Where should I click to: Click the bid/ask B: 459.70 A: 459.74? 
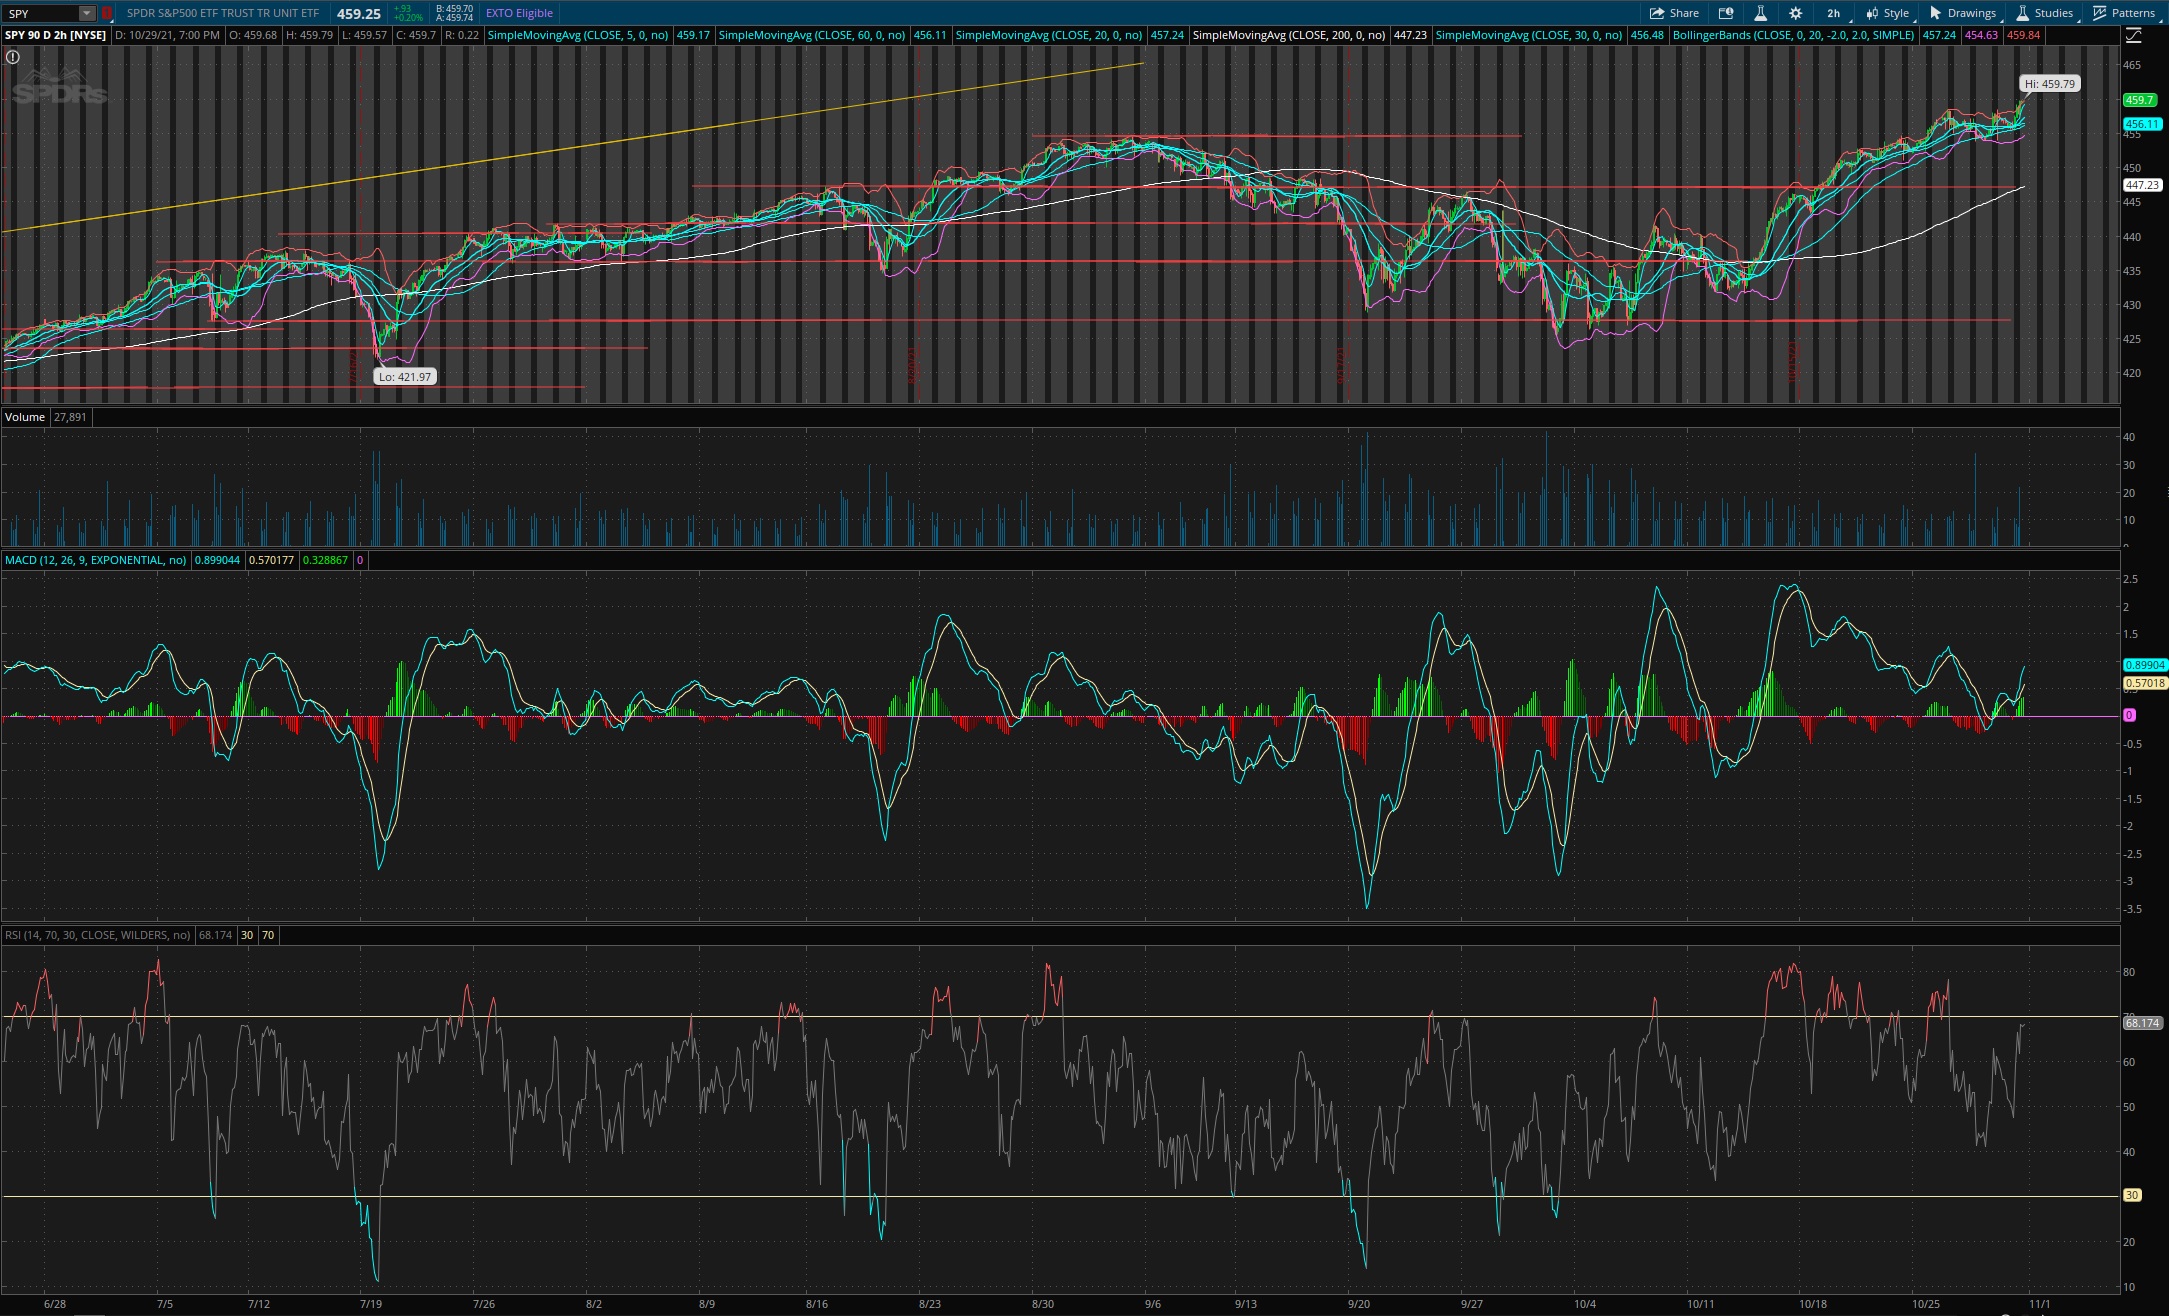455,13
